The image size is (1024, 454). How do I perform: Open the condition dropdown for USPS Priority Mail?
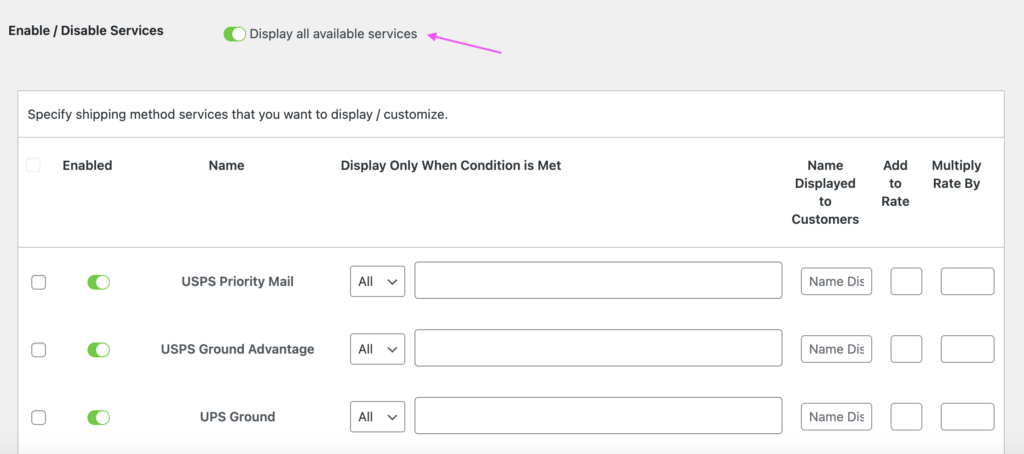coord(377,282)
